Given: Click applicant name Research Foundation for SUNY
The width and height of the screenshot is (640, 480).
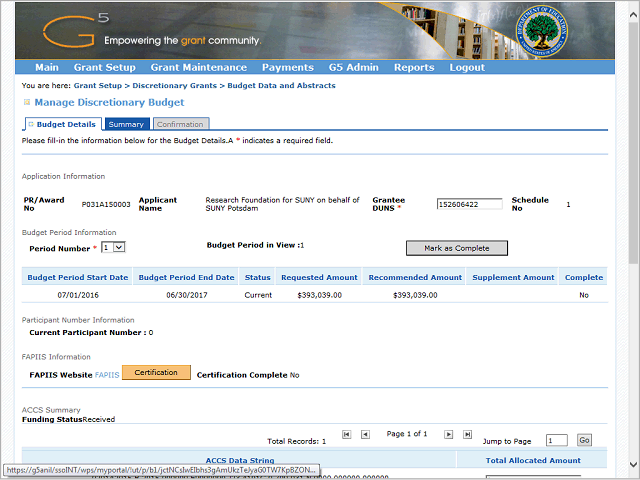Looking at the screenshot, I should [x=282, y=204].
